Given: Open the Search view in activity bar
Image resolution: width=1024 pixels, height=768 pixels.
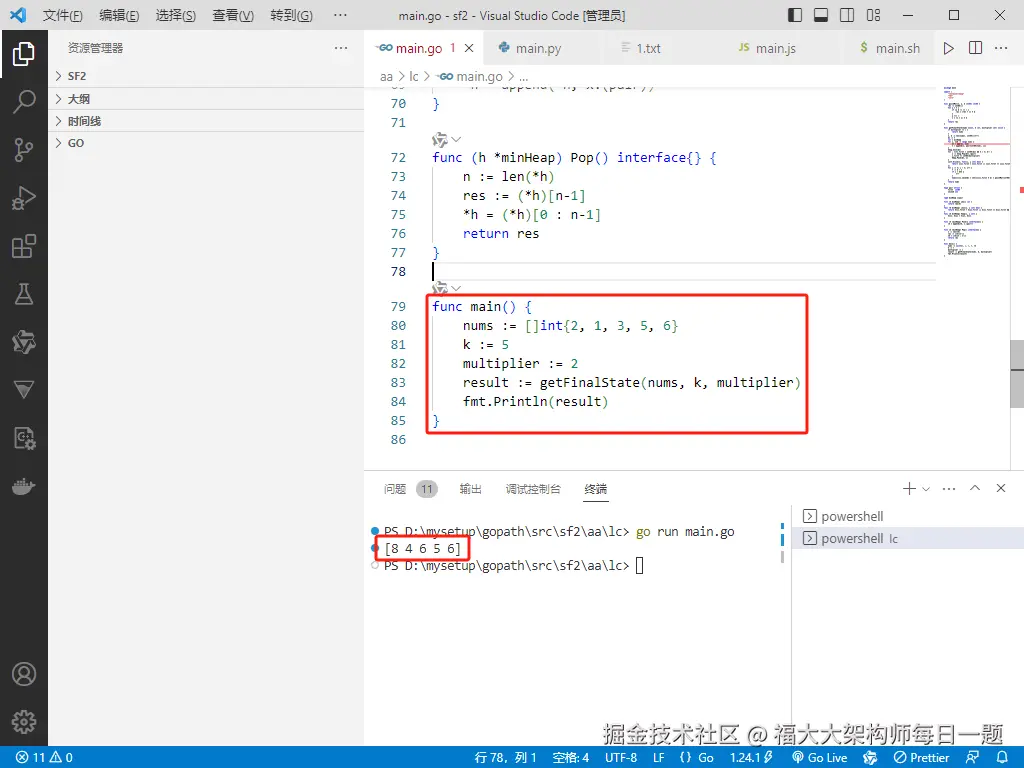Looking at the screenshot, I should 24,102.
